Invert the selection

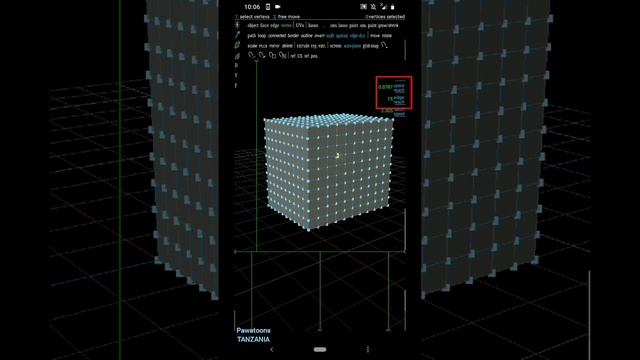click(x=320, y=36)
